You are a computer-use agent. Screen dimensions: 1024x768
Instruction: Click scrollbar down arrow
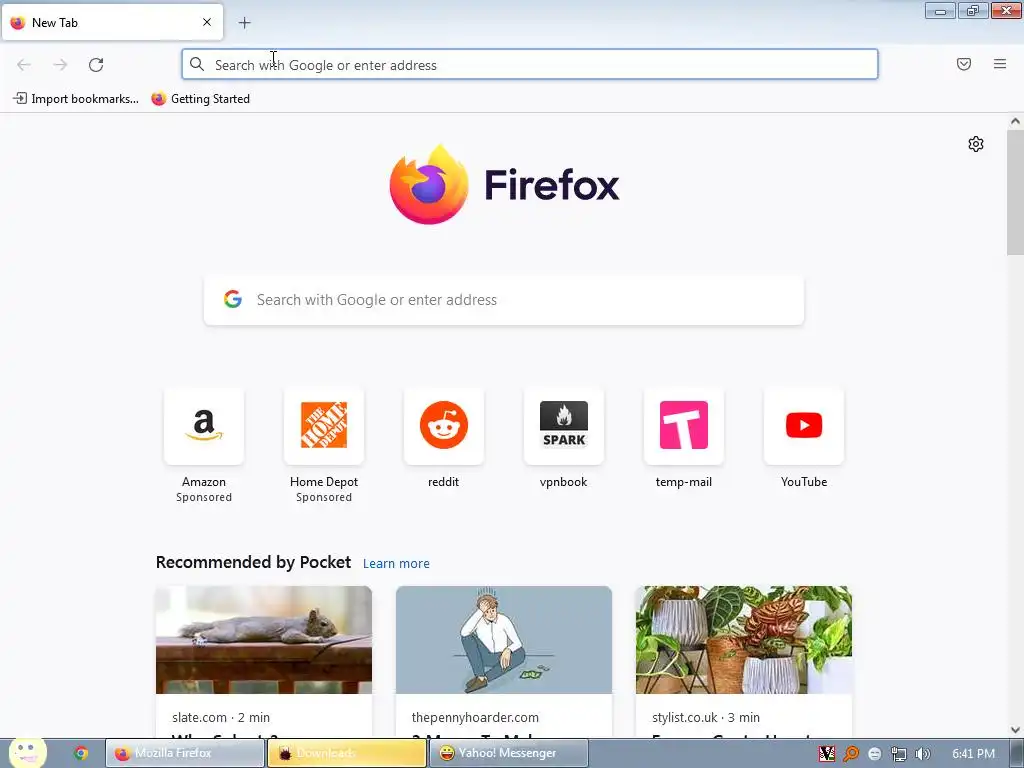(x=1015, y=730)
